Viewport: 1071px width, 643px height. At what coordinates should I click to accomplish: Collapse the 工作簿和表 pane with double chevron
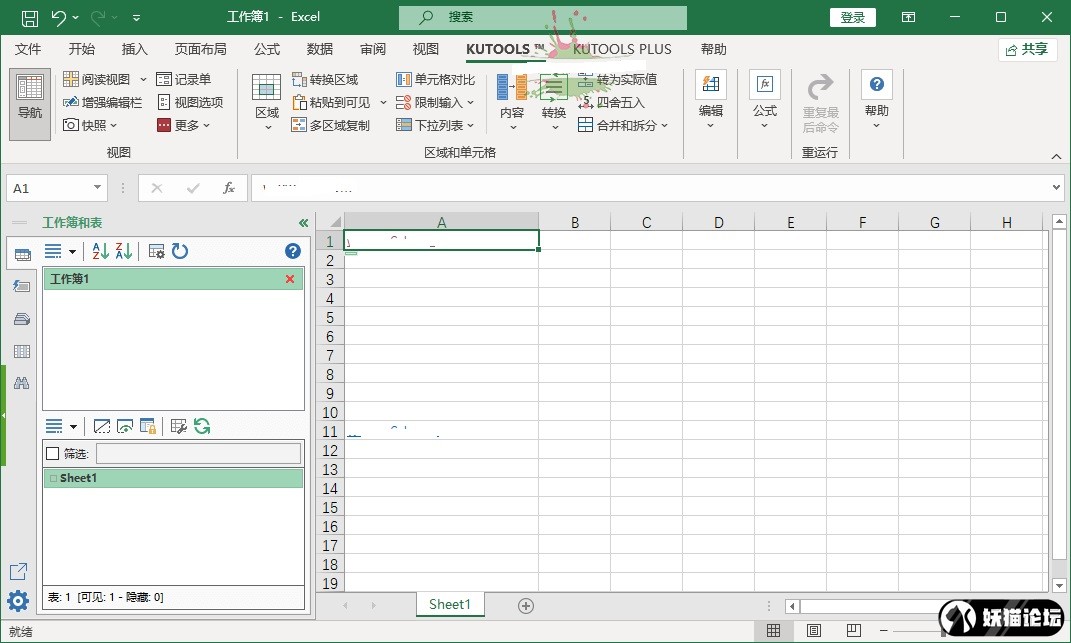click(303, 223)
